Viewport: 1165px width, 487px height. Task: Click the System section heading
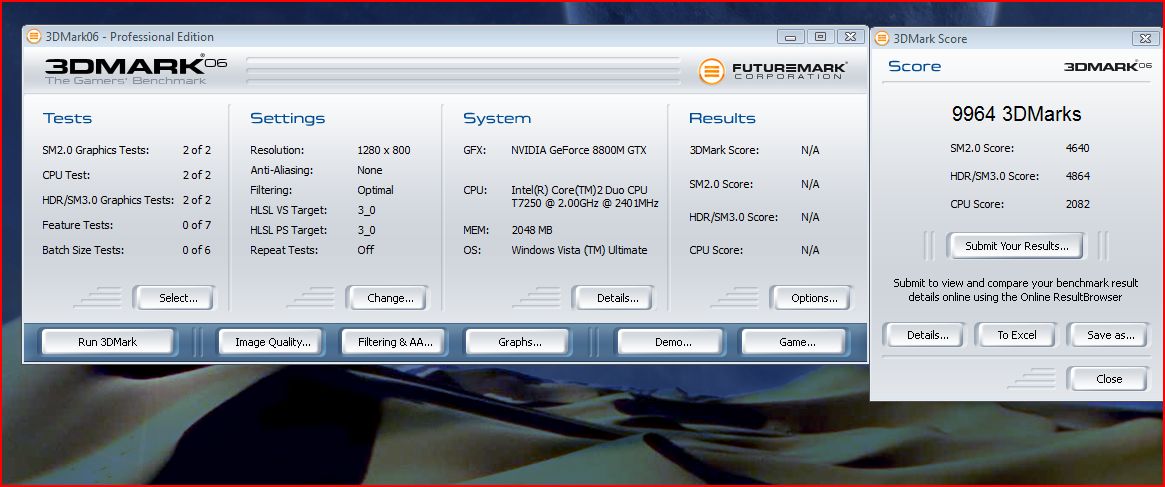497,118
